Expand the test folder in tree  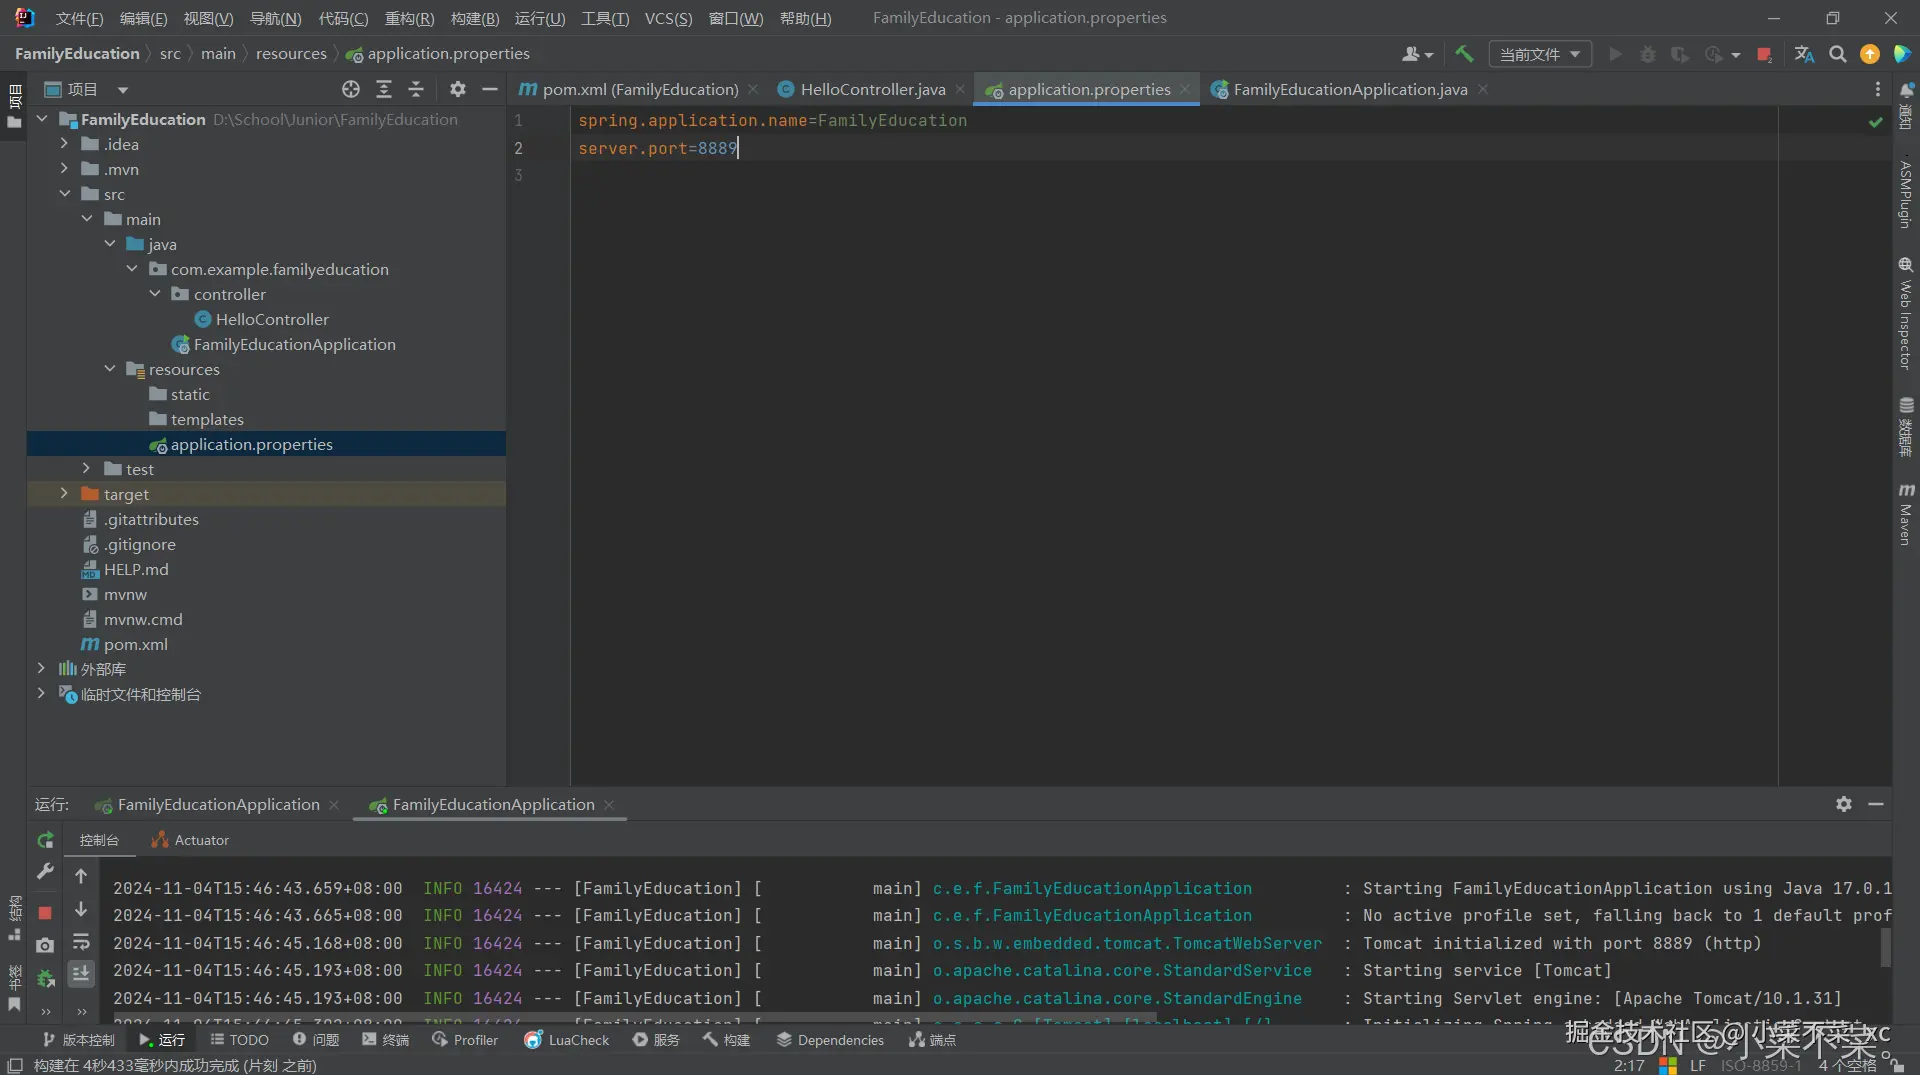click(x=86, y=469)
